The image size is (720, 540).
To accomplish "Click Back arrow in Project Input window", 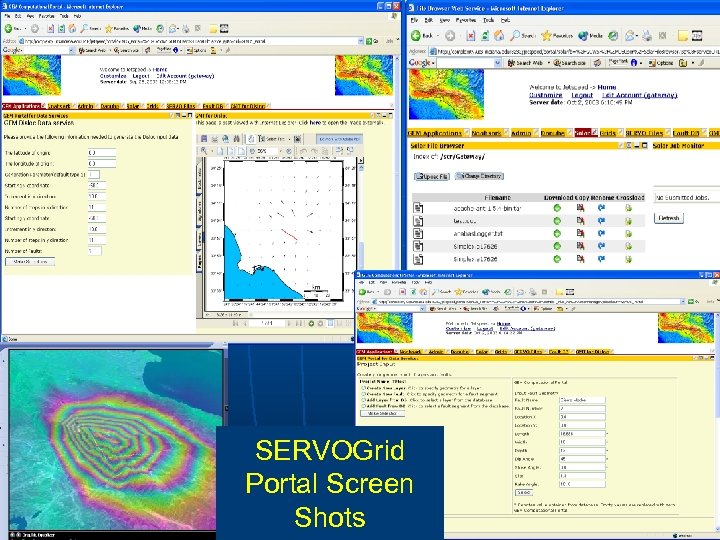I will point(362,292).
